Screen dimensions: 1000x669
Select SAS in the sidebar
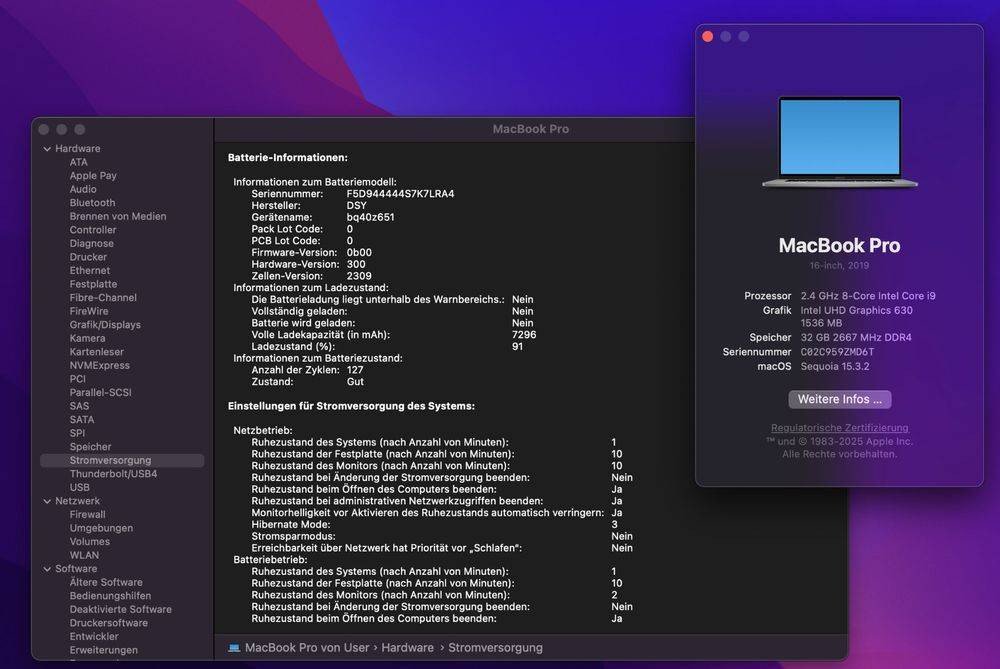[79, 406]
